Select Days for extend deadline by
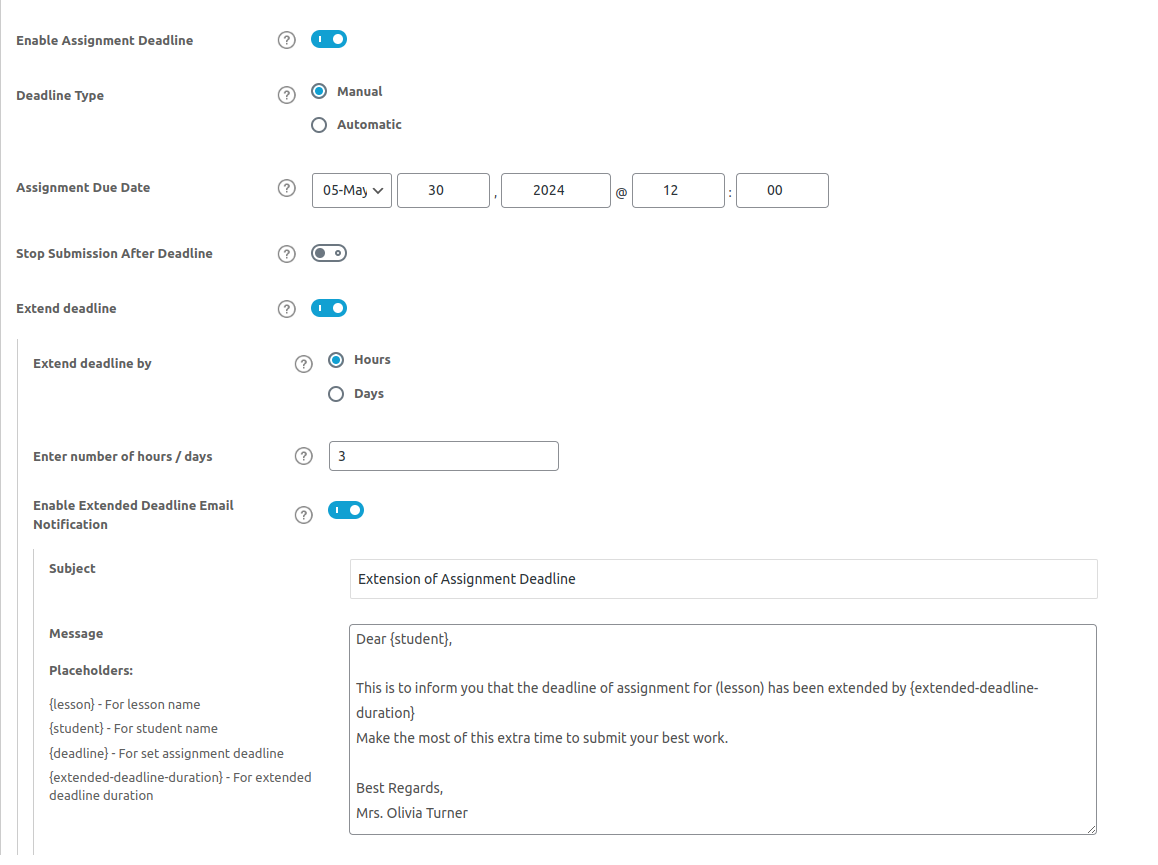Screen dimensions: 1158x865 (x=336, y=394)
